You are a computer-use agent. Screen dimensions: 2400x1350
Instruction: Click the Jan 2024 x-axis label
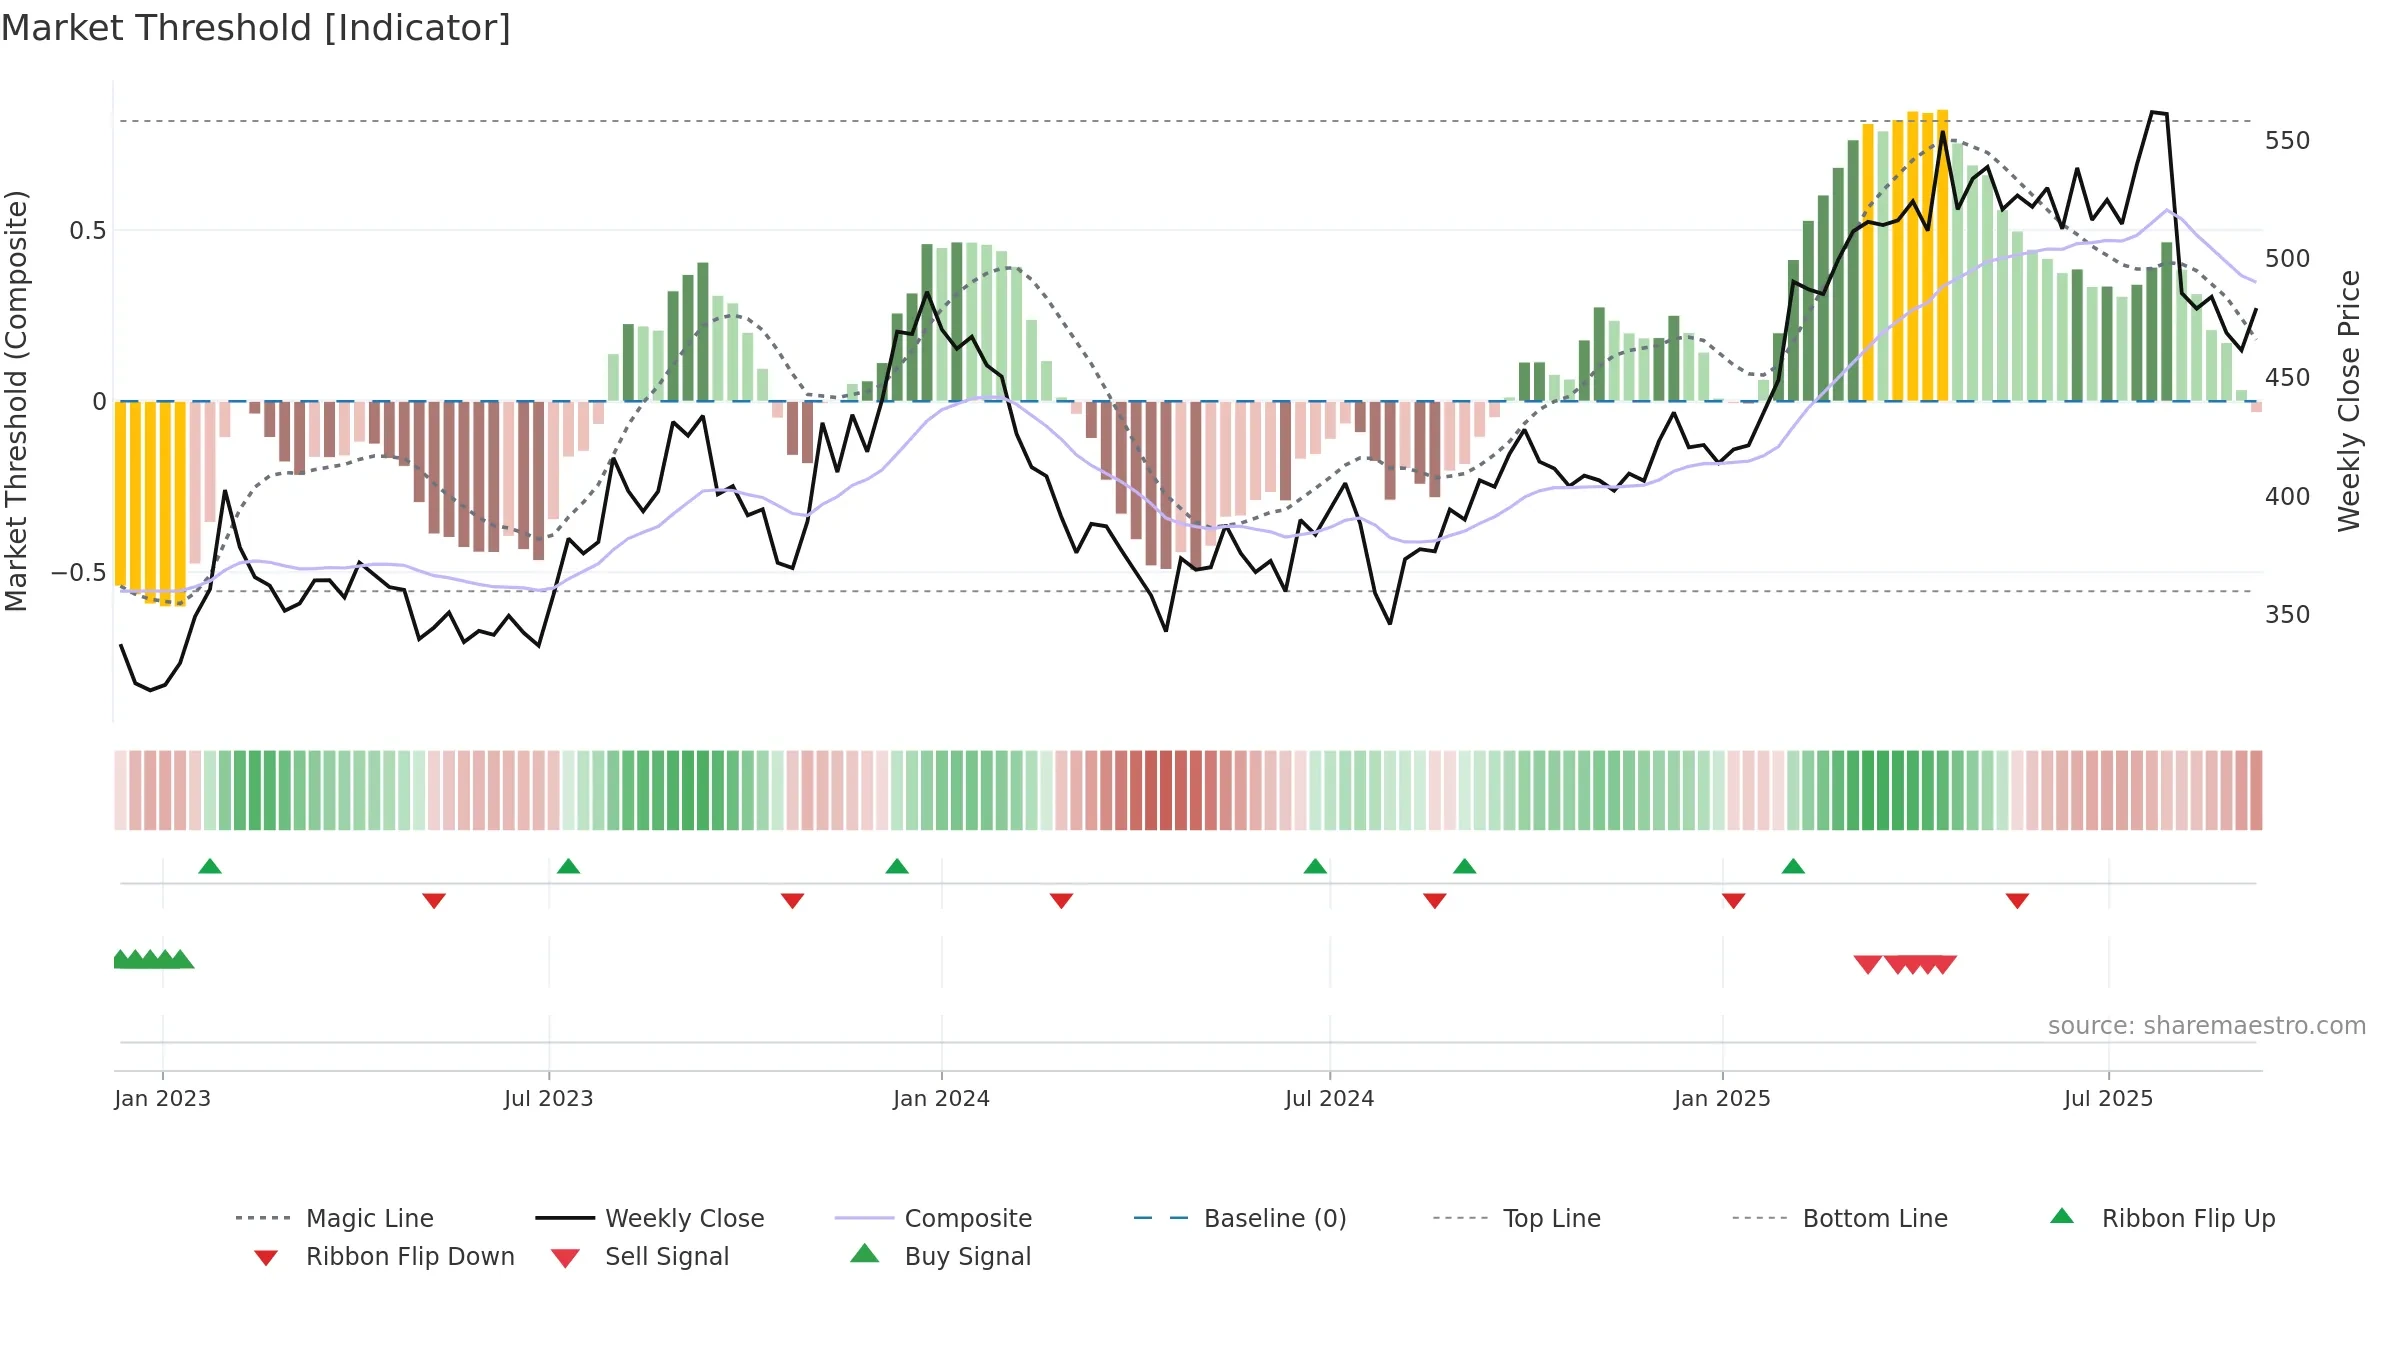click(941, 1099)
